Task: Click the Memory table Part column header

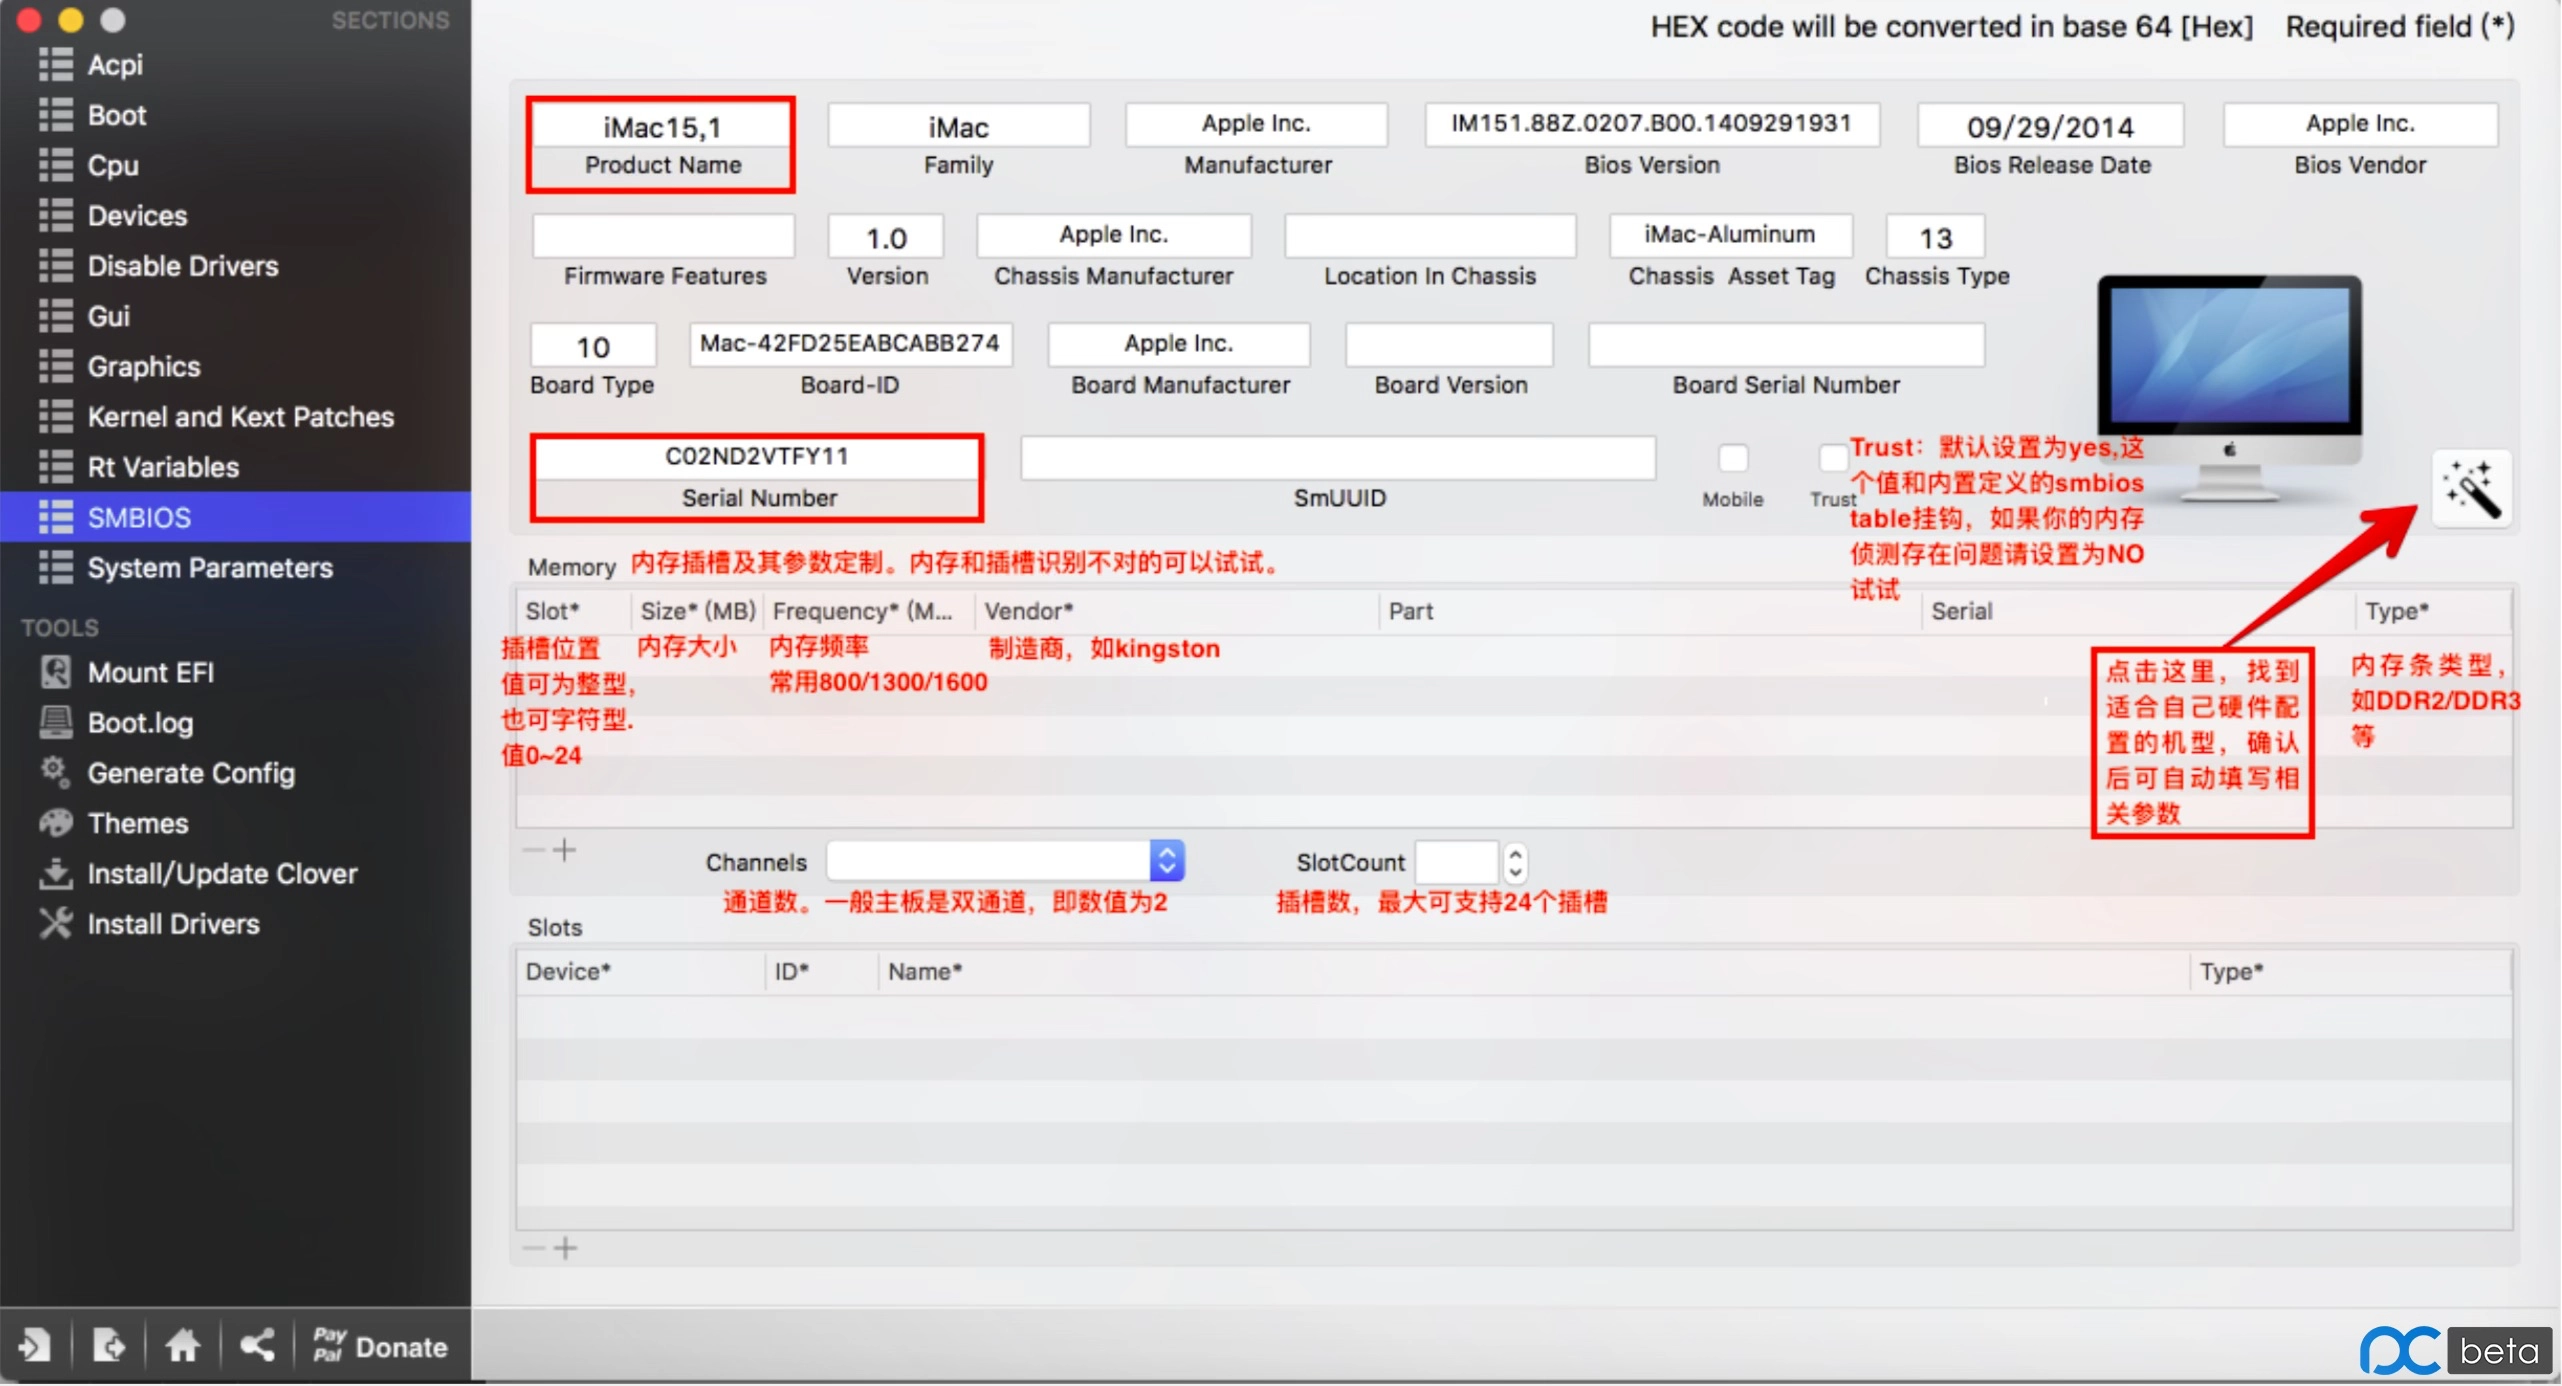Action: click(x=1649, y=611)
